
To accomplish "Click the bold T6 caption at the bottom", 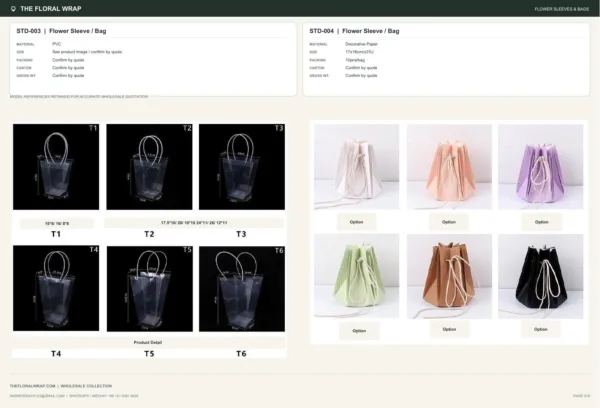I will 241,354.
